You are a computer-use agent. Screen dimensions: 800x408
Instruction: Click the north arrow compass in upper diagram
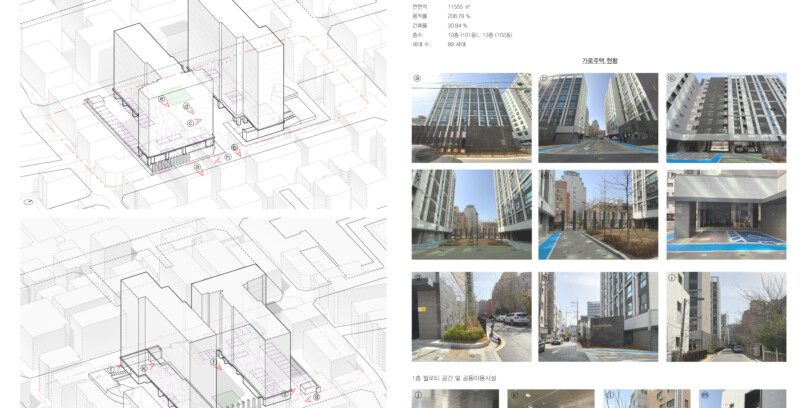(x=29, y=202)
